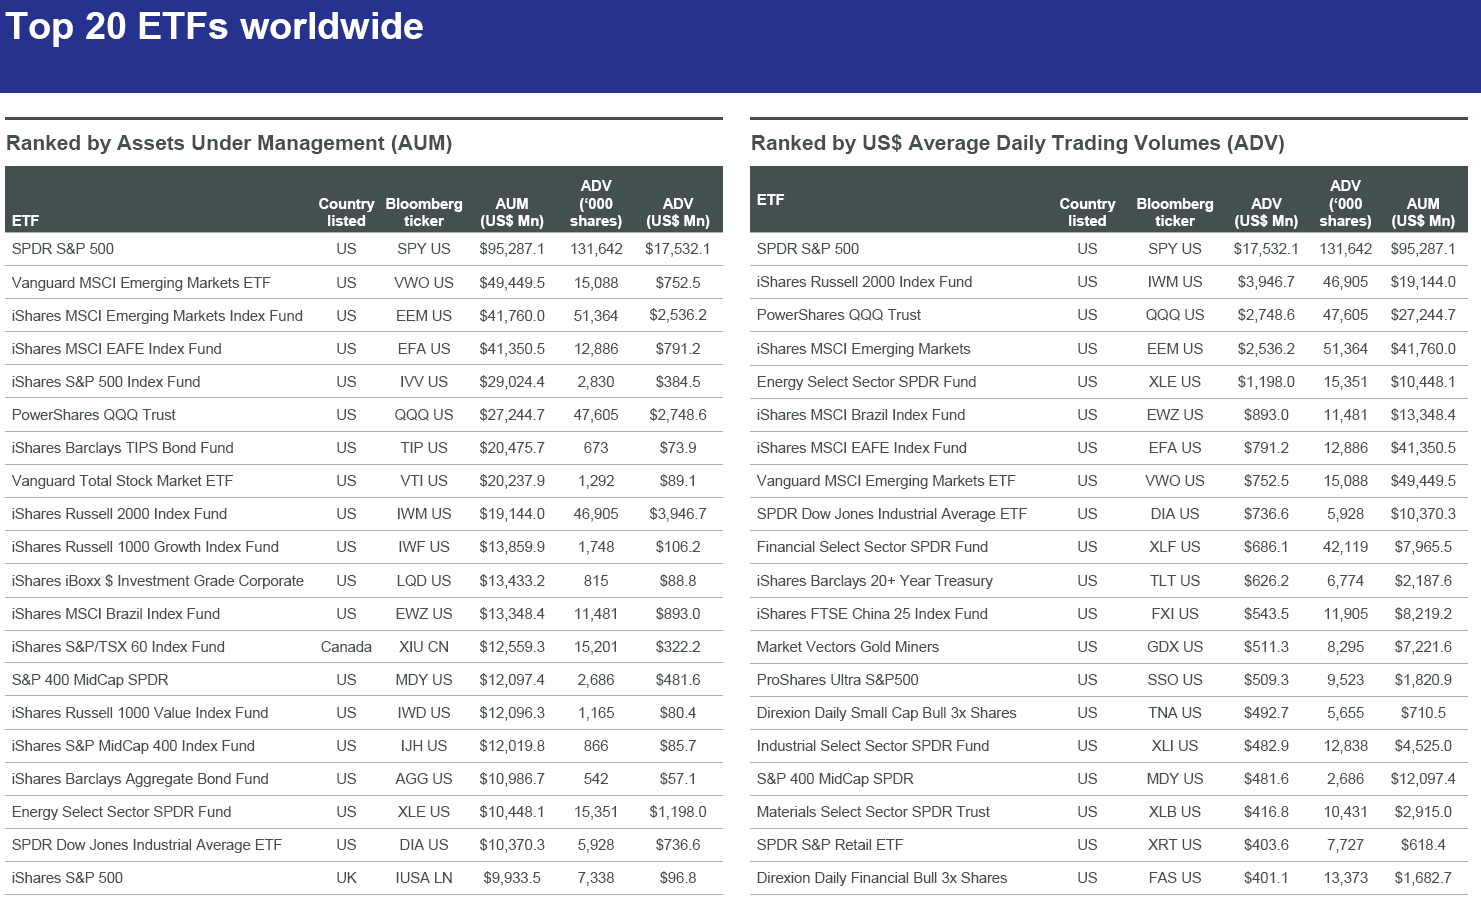Click ADV shares value '42,119'
This screenshot has height=907, width=1481.
pos(1345,547)
